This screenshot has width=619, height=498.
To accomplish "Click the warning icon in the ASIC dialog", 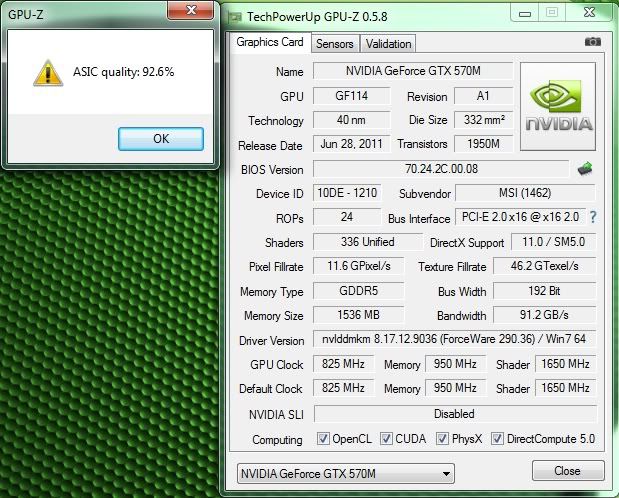I will pyautogui.click(x=48, y=73).
